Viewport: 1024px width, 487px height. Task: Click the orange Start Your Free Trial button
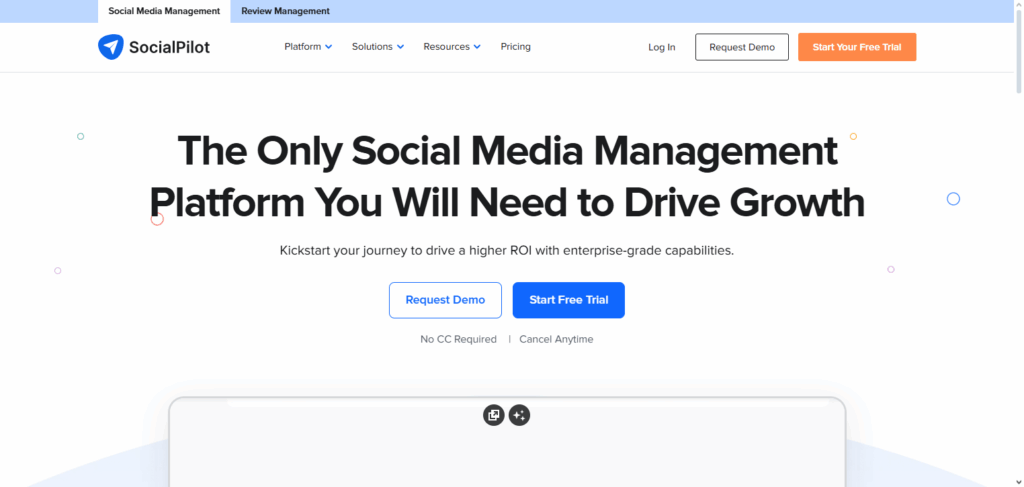point(857,47)
